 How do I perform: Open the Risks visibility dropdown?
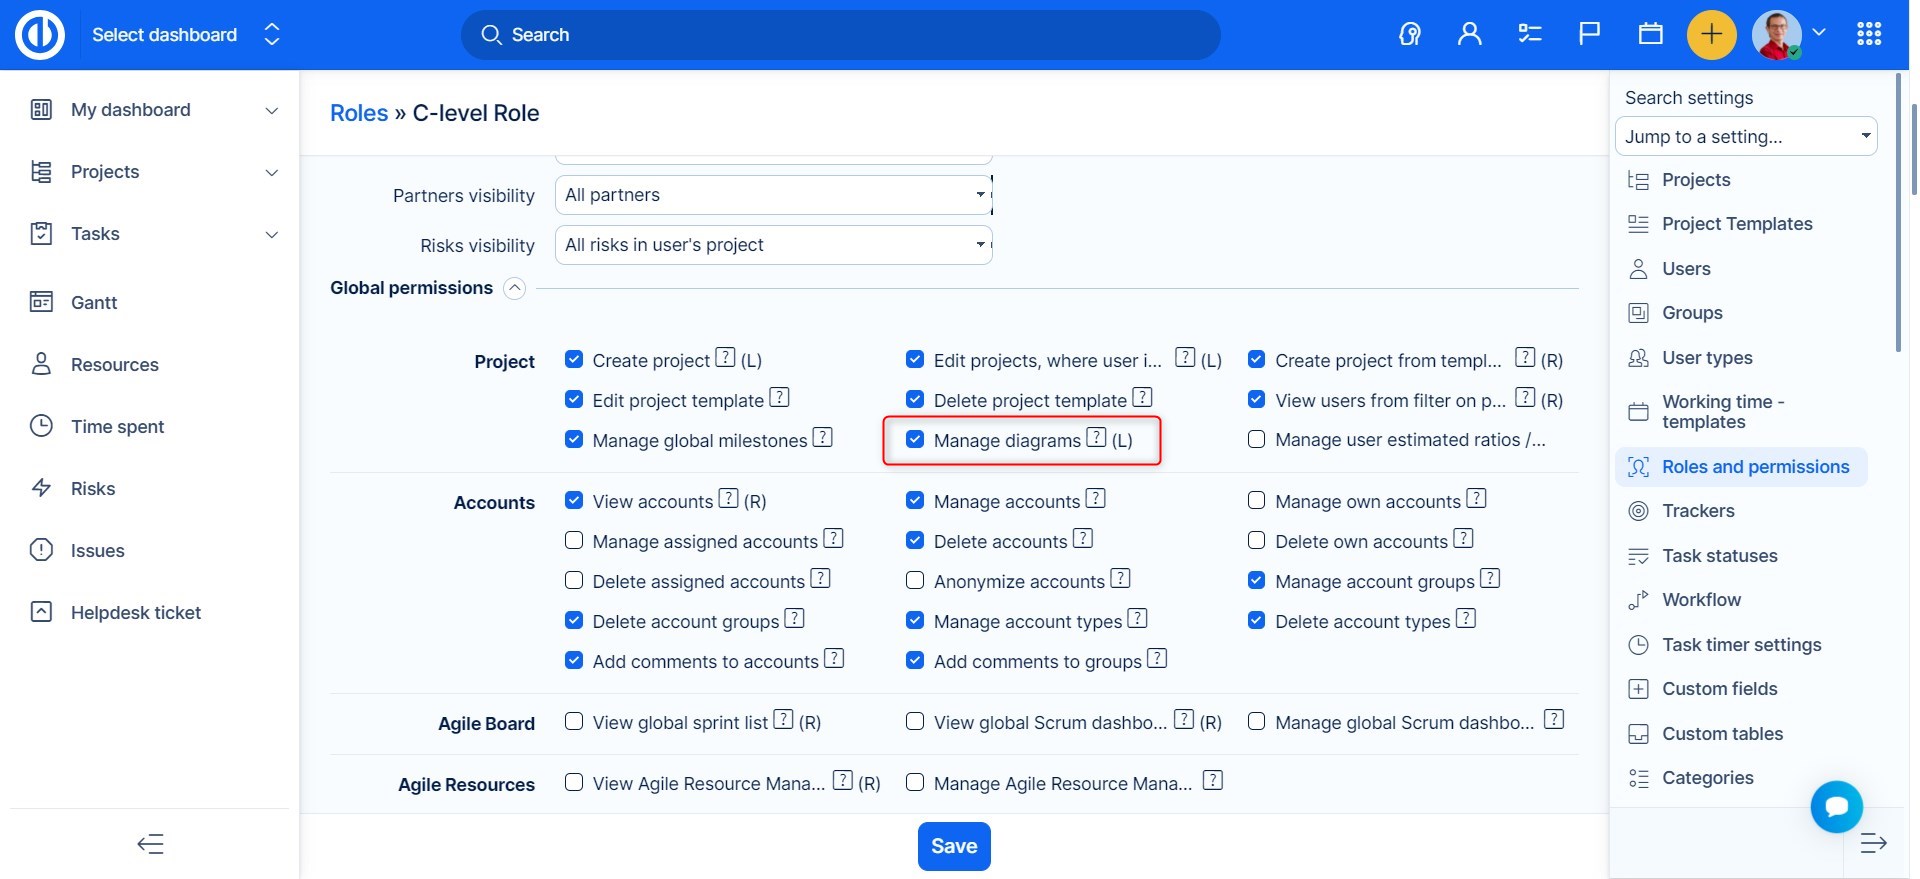click(773, 245)
